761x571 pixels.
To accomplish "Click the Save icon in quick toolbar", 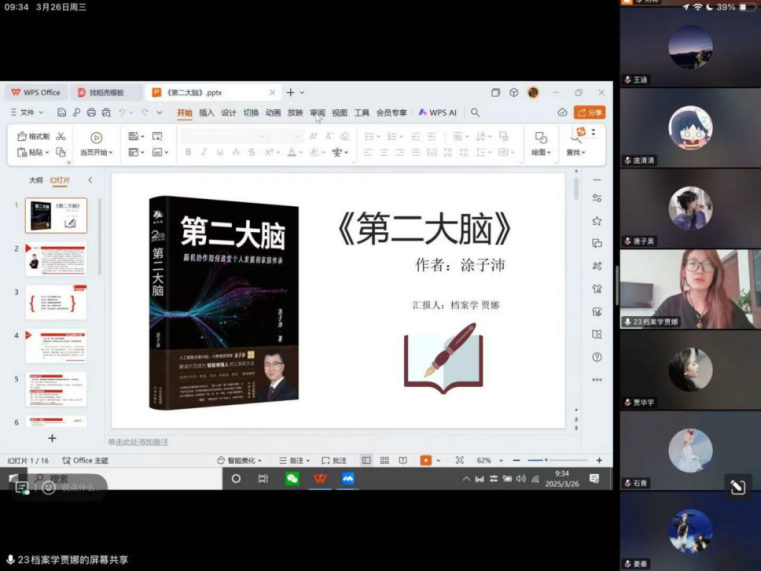I will (62, 113).
